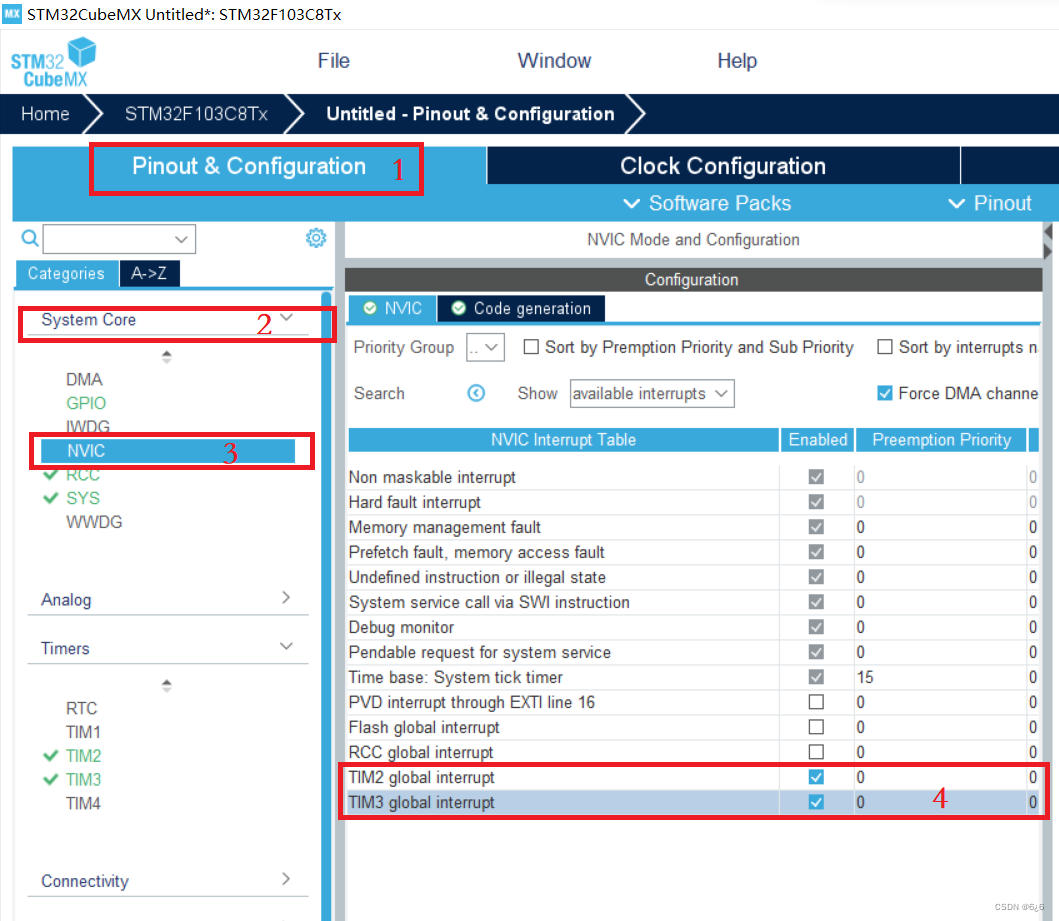Open the settings gear icon
This screenshot has height=921, width=1059.
pyautogui.click(x=315, y=238)
